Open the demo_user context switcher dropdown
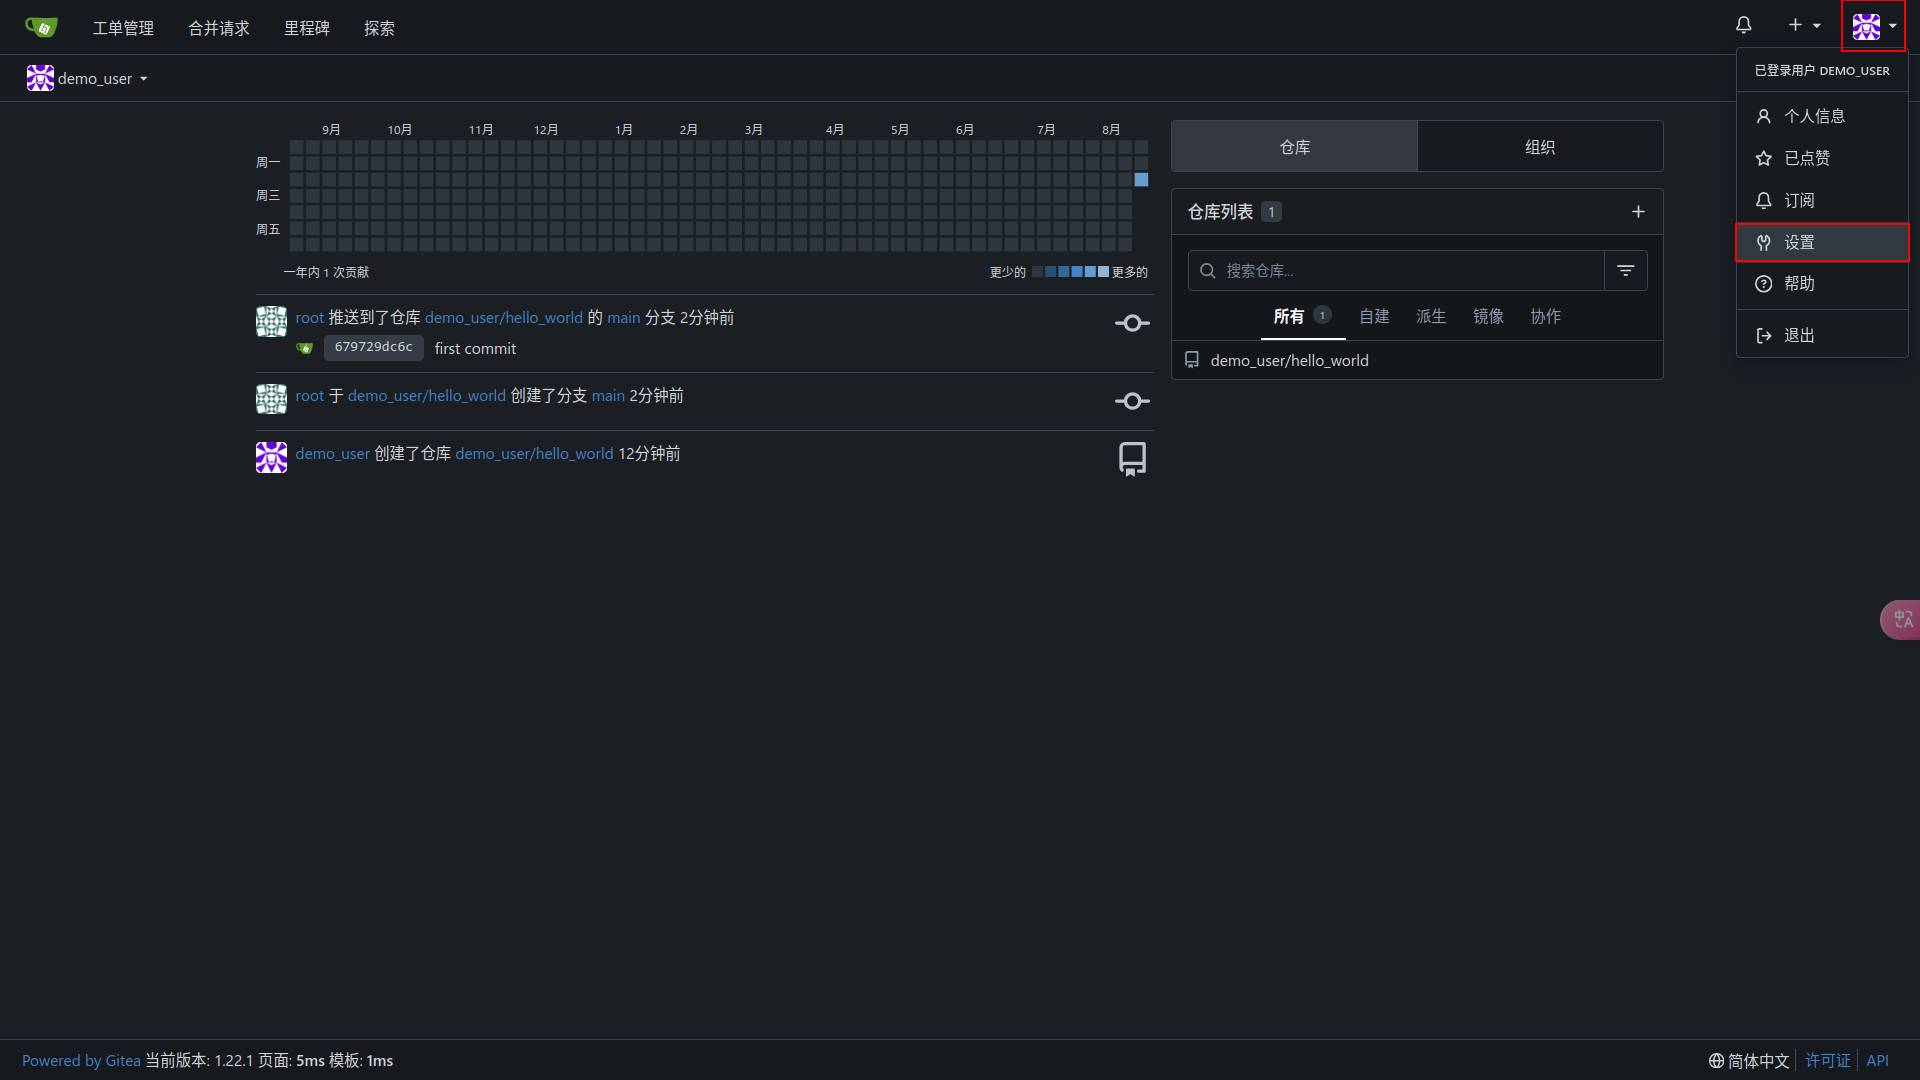Image resolution: width=1920 pixels, height=1080 pixels. pyautogui.click(x=87, y=78)
